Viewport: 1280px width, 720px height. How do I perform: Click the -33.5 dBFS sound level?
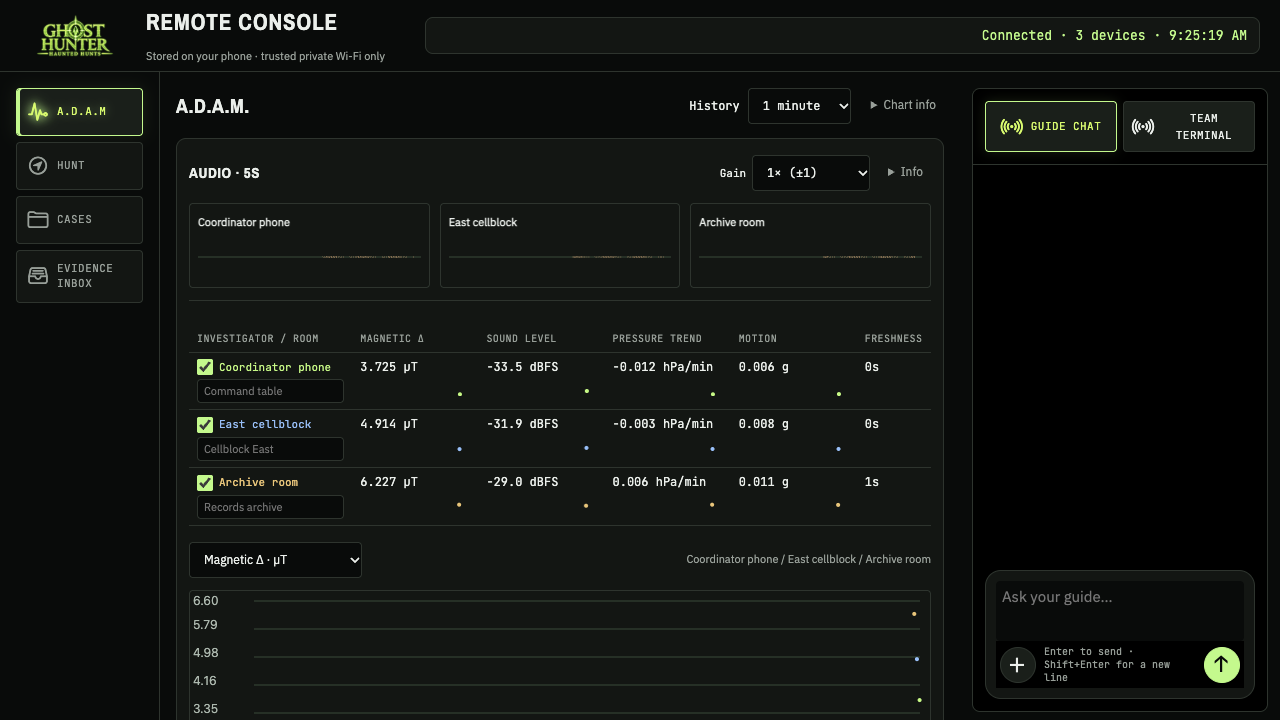(522, 367)
